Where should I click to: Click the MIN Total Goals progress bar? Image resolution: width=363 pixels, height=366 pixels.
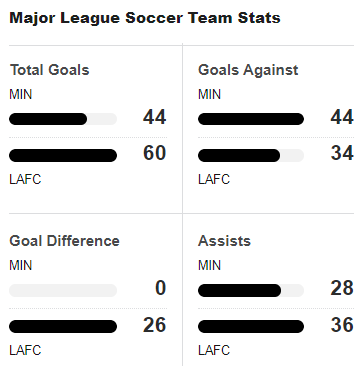point(63,119)
